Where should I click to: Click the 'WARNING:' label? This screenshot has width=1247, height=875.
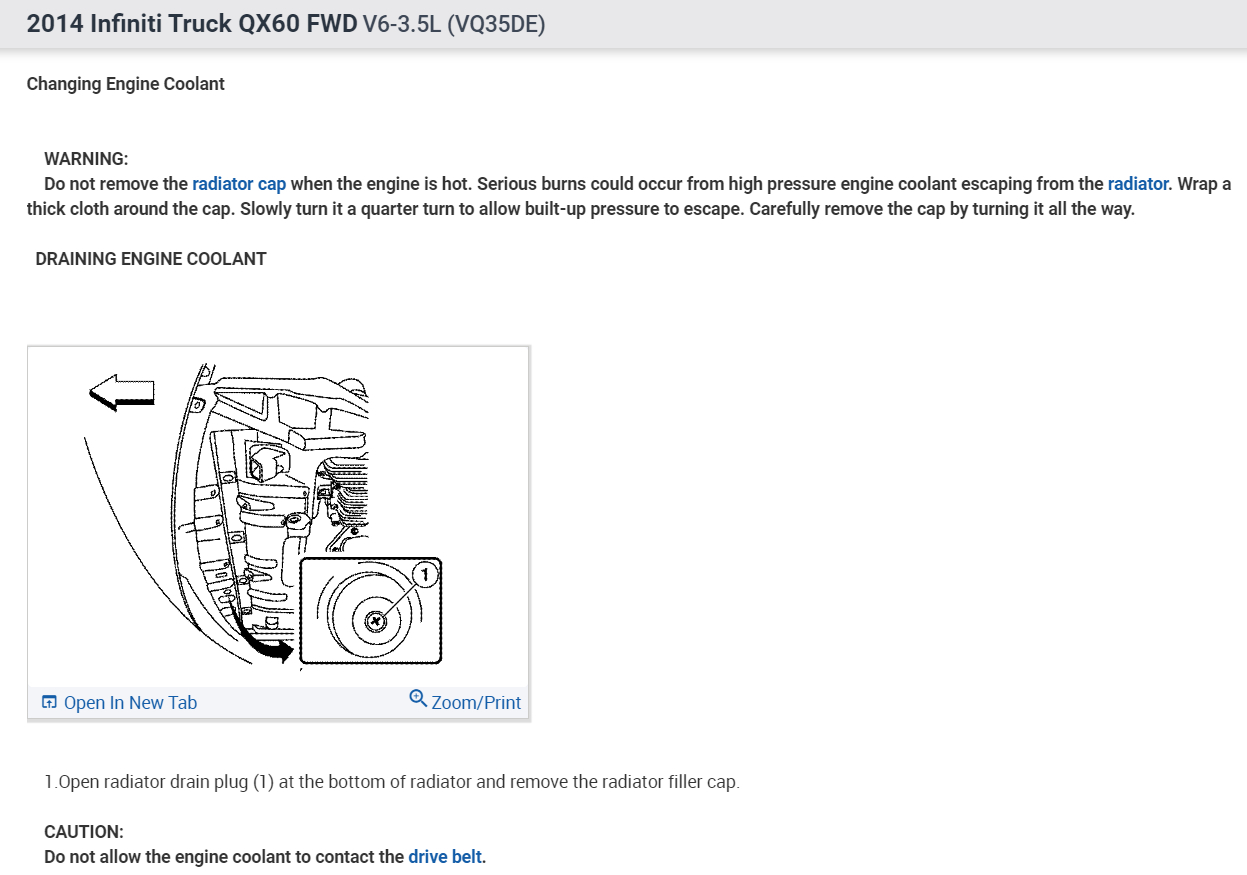tap(86, 159)
